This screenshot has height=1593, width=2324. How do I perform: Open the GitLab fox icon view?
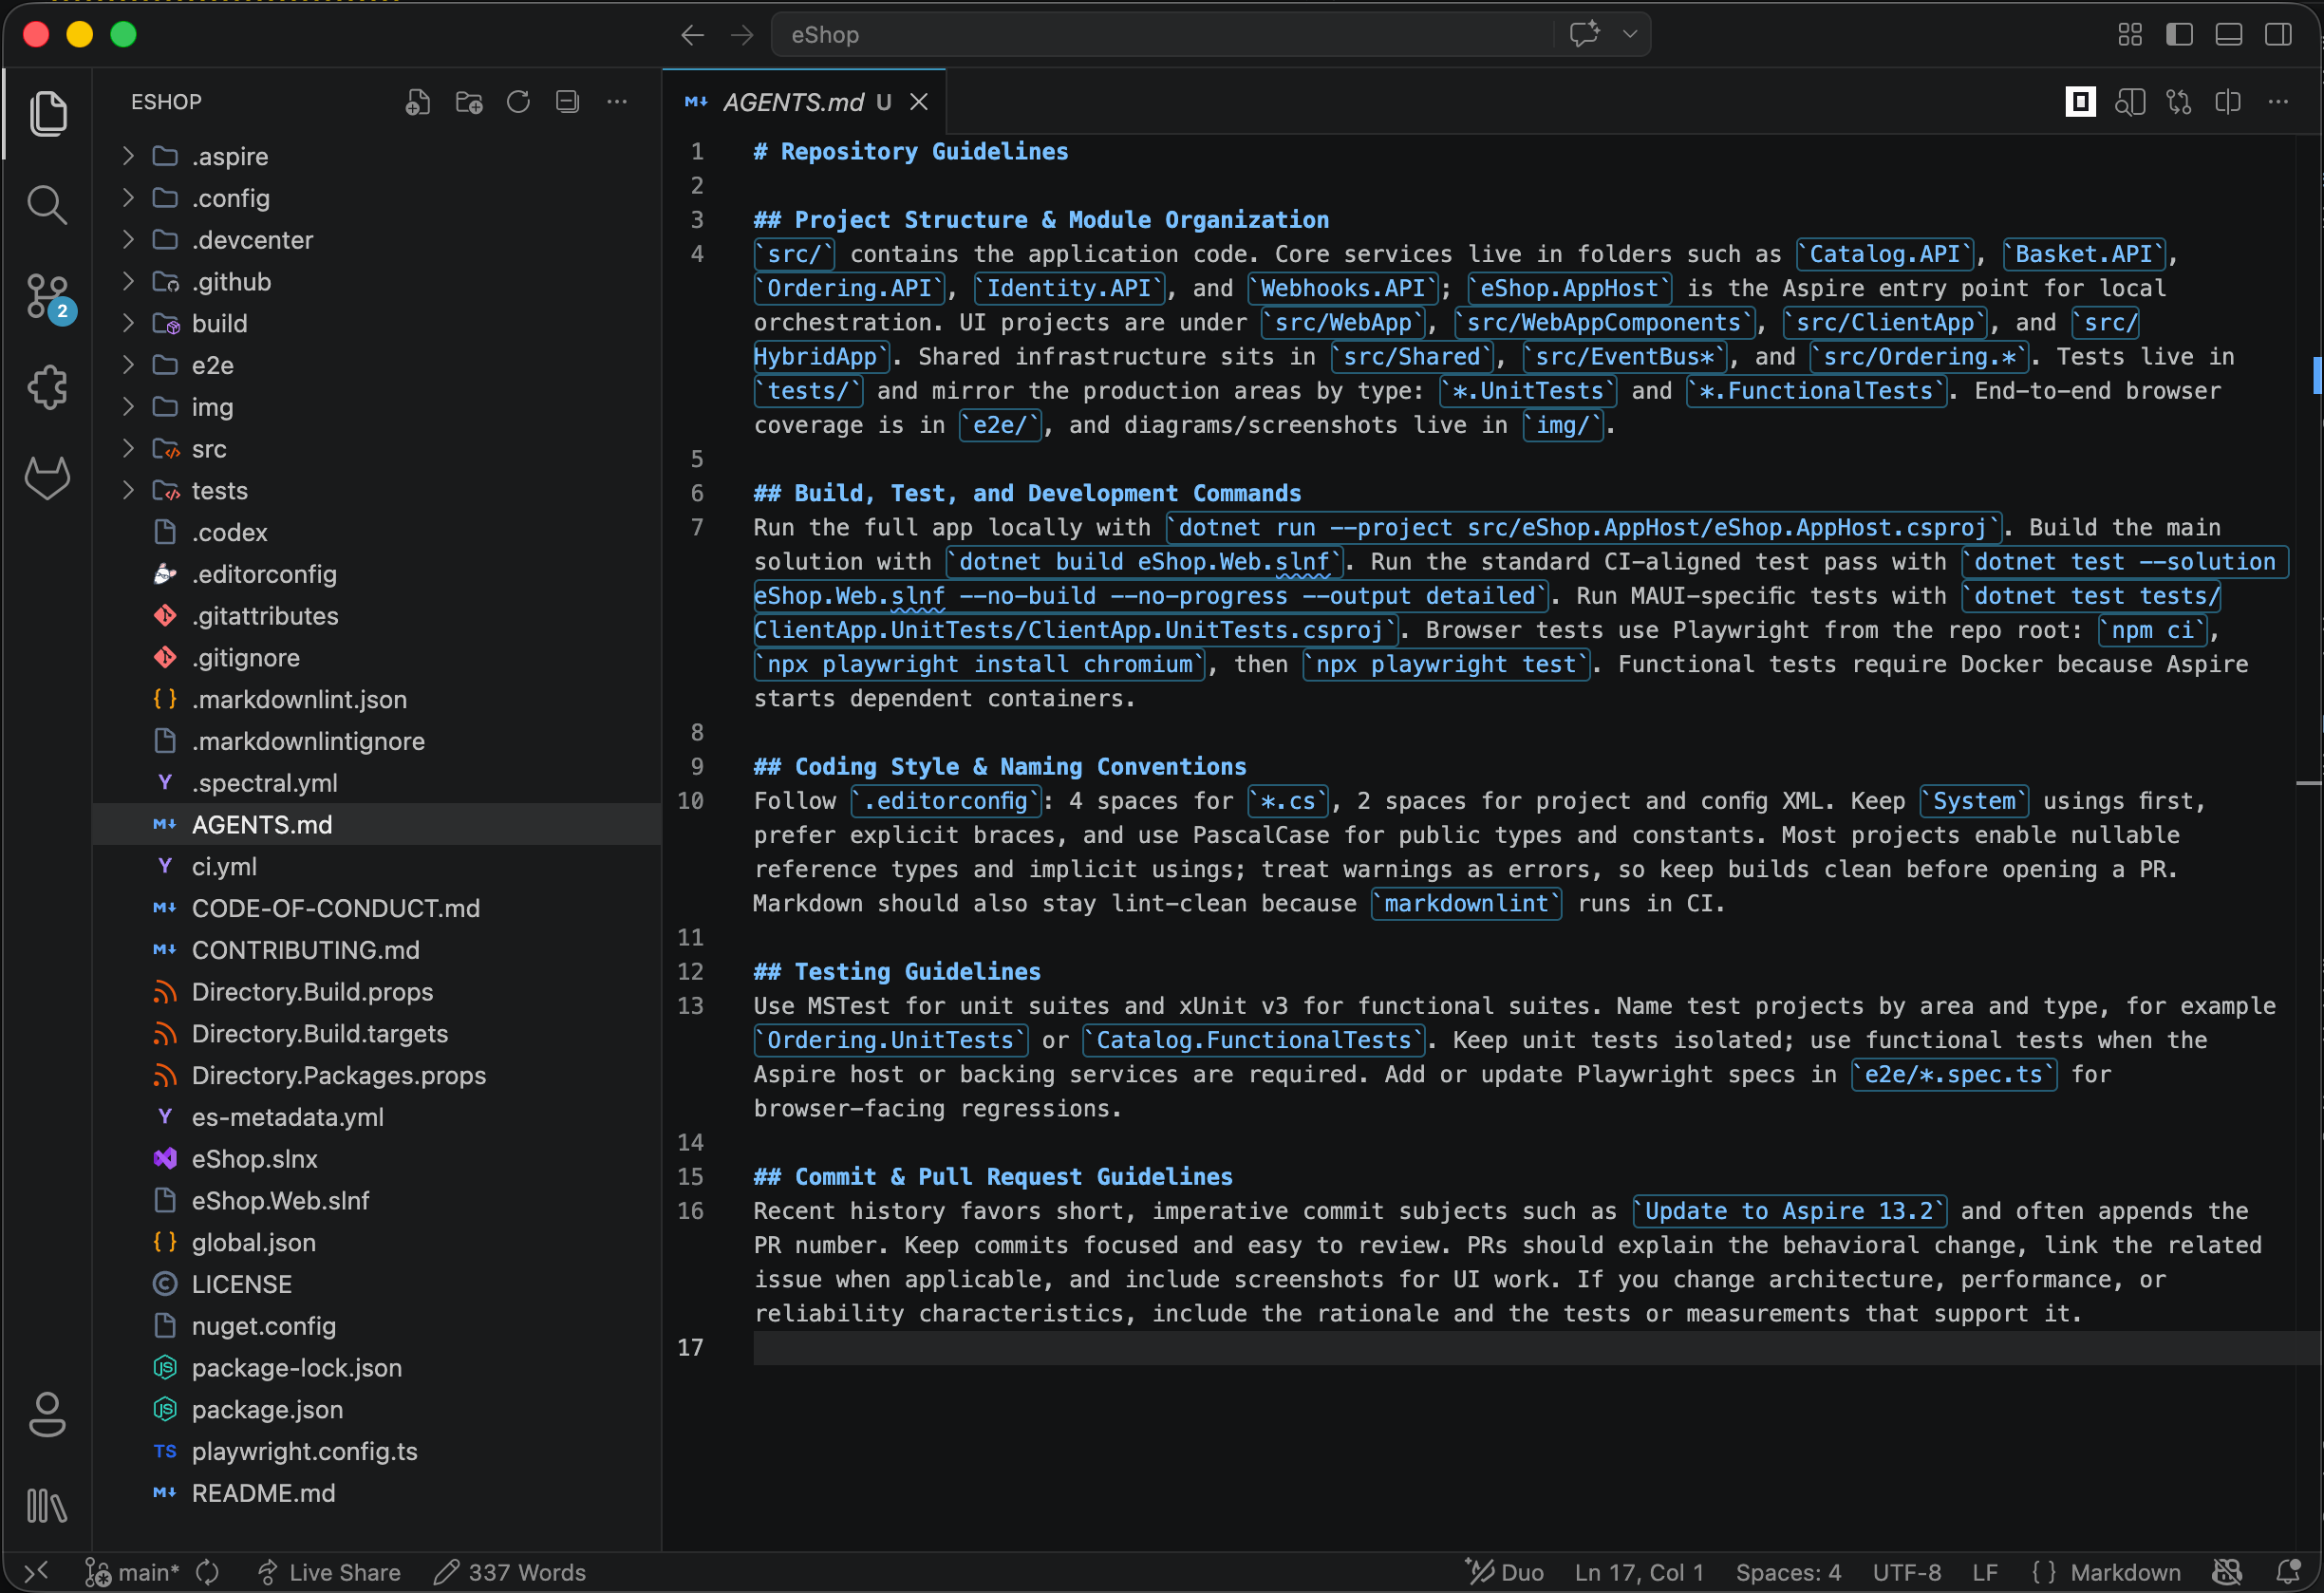47,478
